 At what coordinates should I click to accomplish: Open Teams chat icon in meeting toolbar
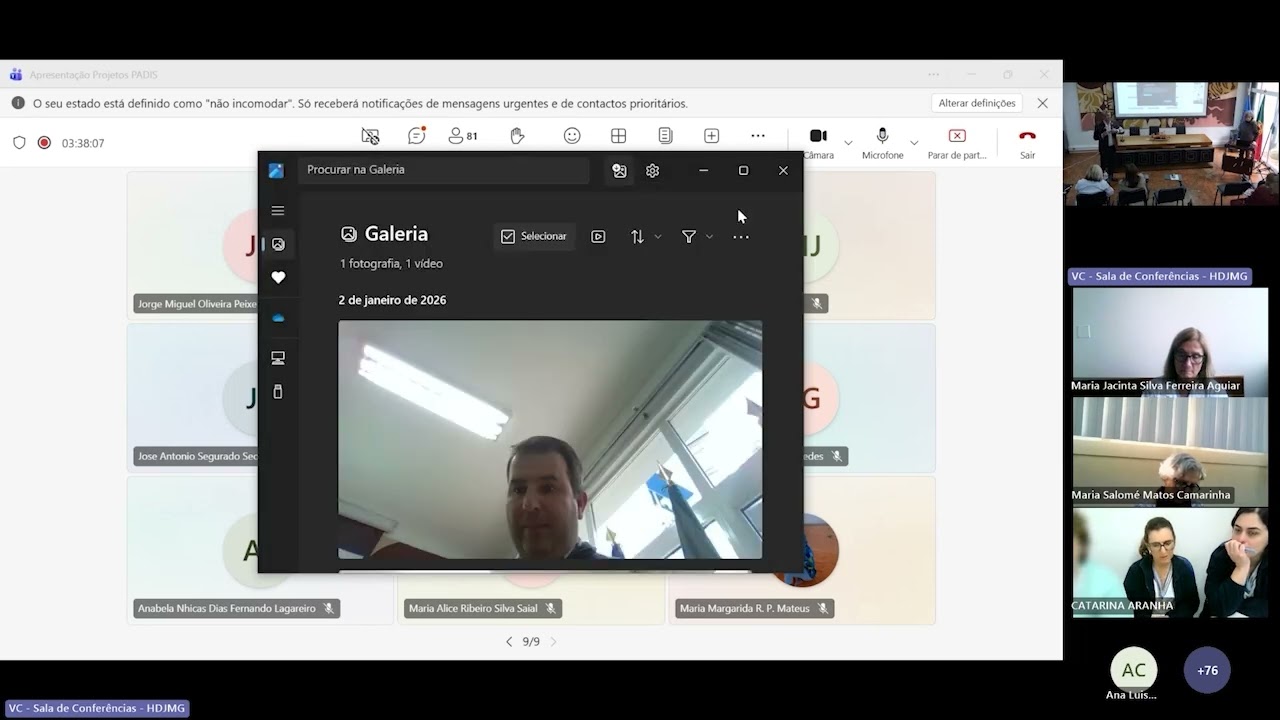coord(417,136)
